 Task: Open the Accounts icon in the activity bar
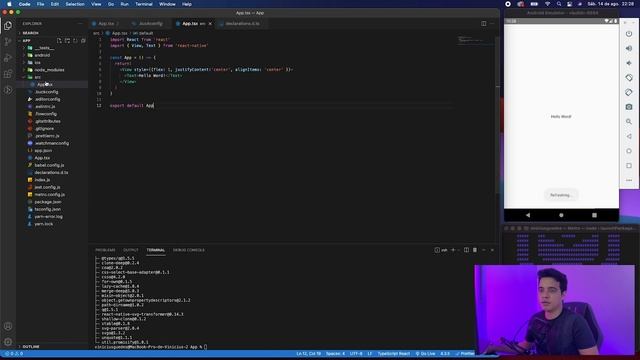[8, 326]
